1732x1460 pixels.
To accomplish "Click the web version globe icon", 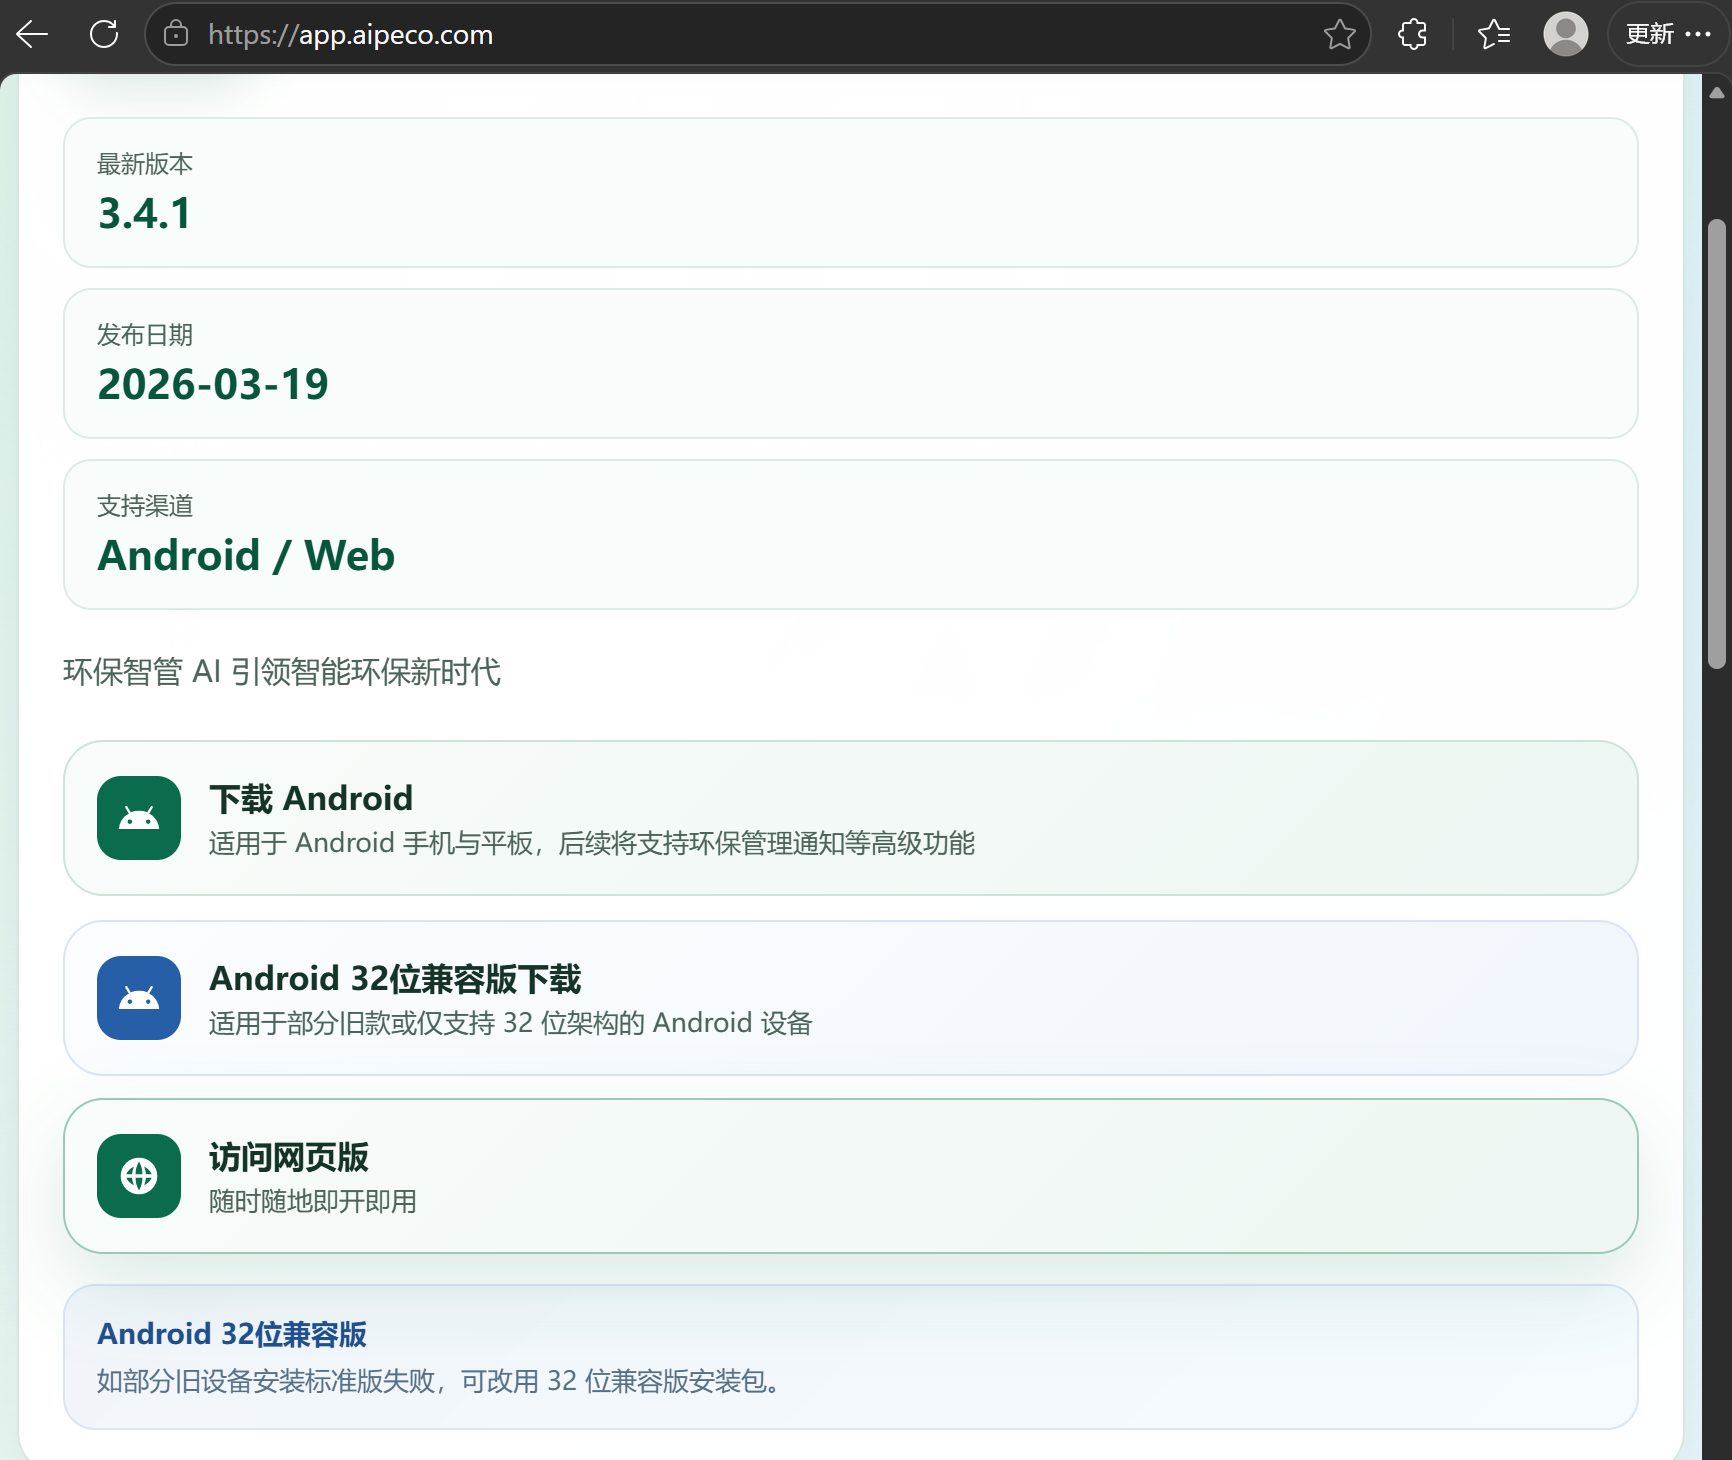I will [x=139, y=1176].
